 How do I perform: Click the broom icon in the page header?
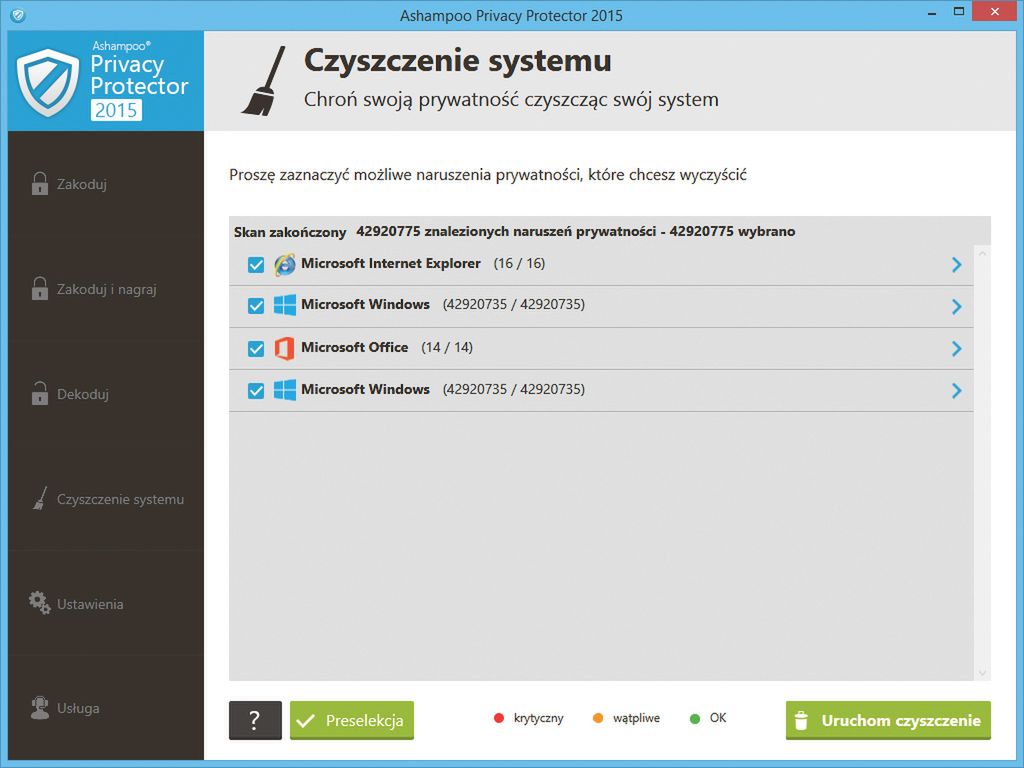(x=264, y=81)
